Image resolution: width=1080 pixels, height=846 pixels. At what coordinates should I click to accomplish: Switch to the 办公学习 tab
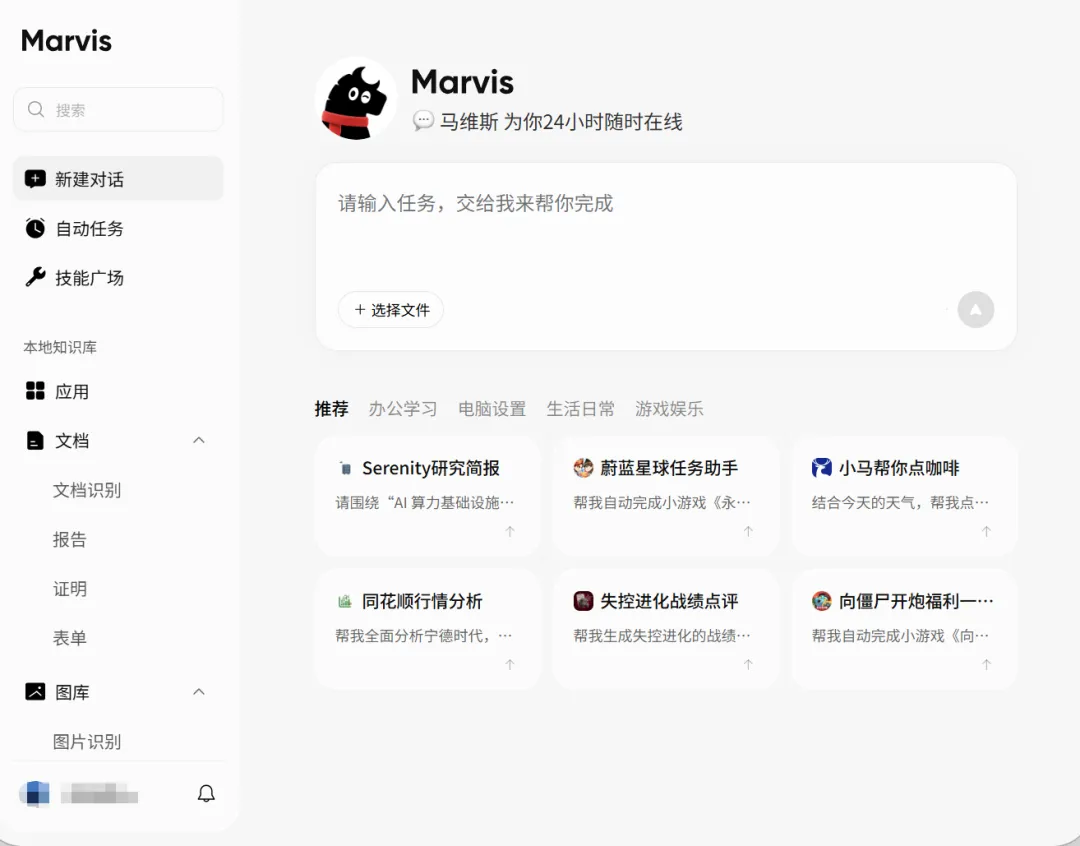point(403,409)
